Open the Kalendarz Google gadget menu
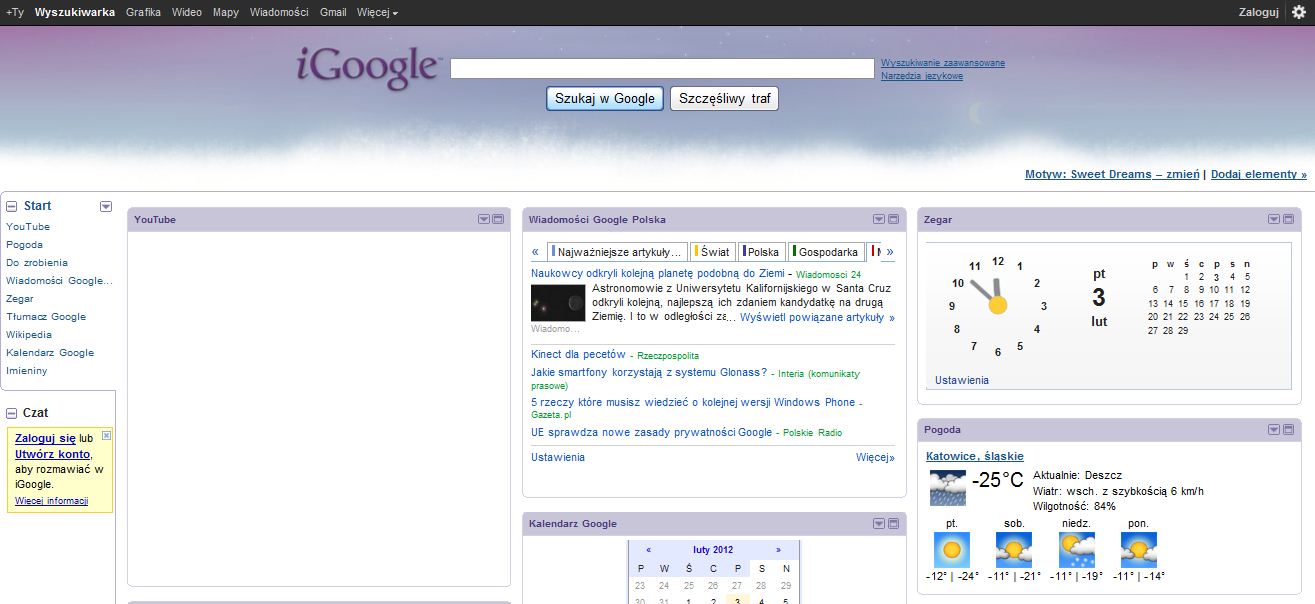 click(x=879, y=523)
